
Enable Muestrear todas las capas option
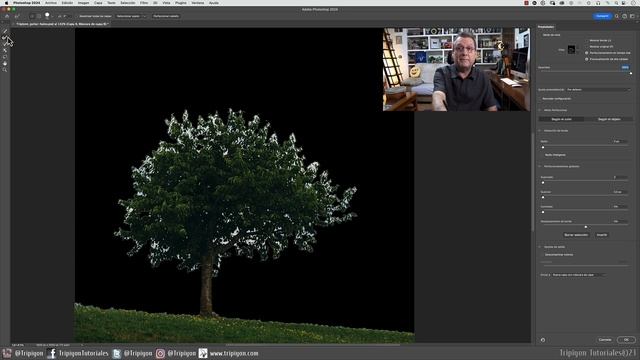[77, 16]
